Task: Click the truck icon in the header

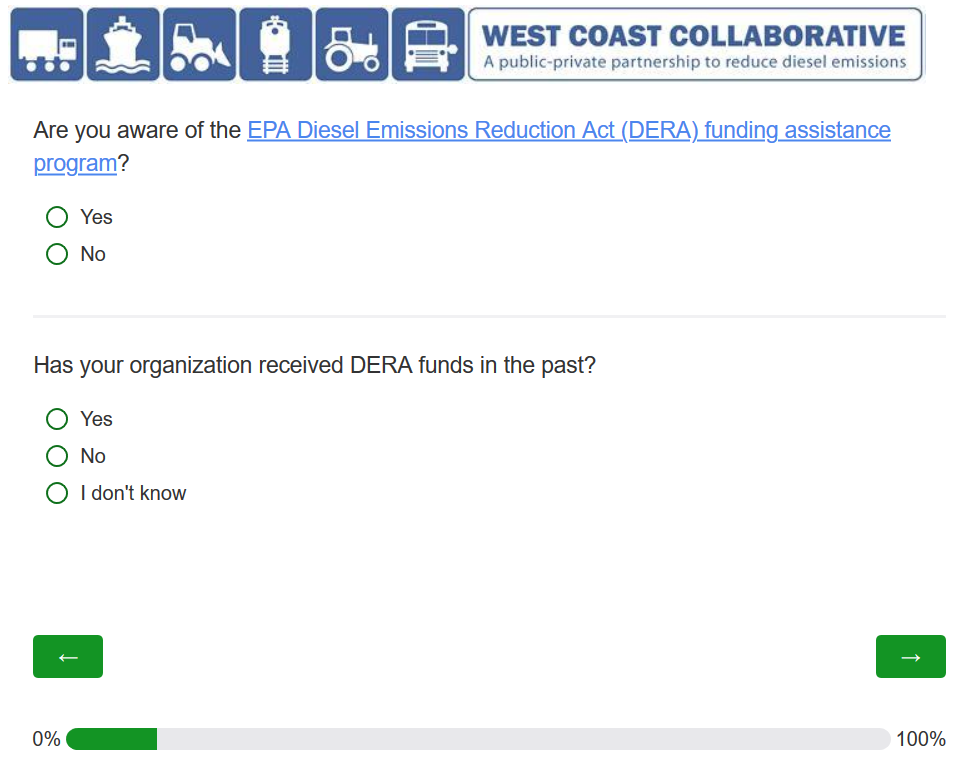Action: [x=47, y=45]
